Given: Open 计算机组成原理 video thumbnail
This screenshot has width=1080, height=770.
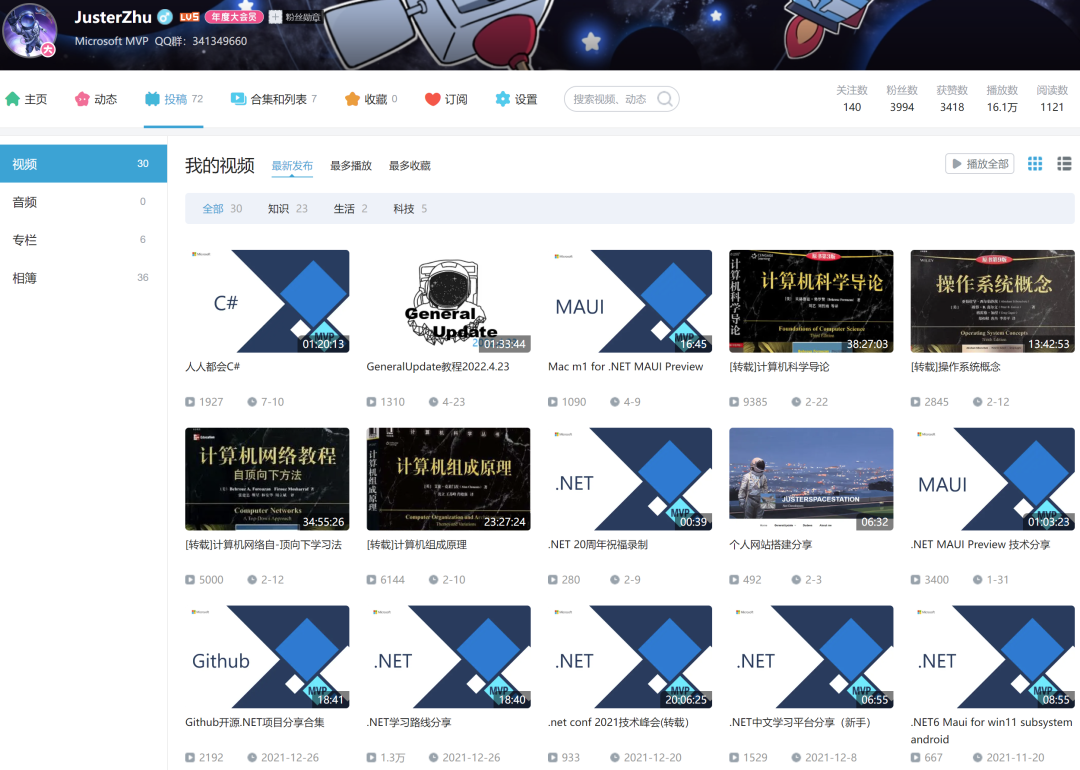Looking at the screenshot, I should pos(448,479).
